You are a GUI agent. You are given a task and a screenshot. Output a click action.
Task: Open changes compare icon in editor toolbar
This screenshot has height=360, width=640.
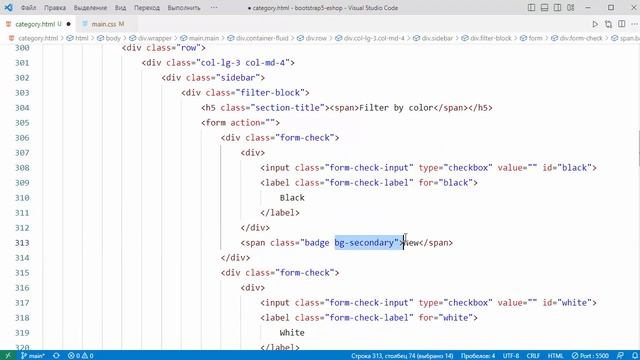tap(609, 24)
